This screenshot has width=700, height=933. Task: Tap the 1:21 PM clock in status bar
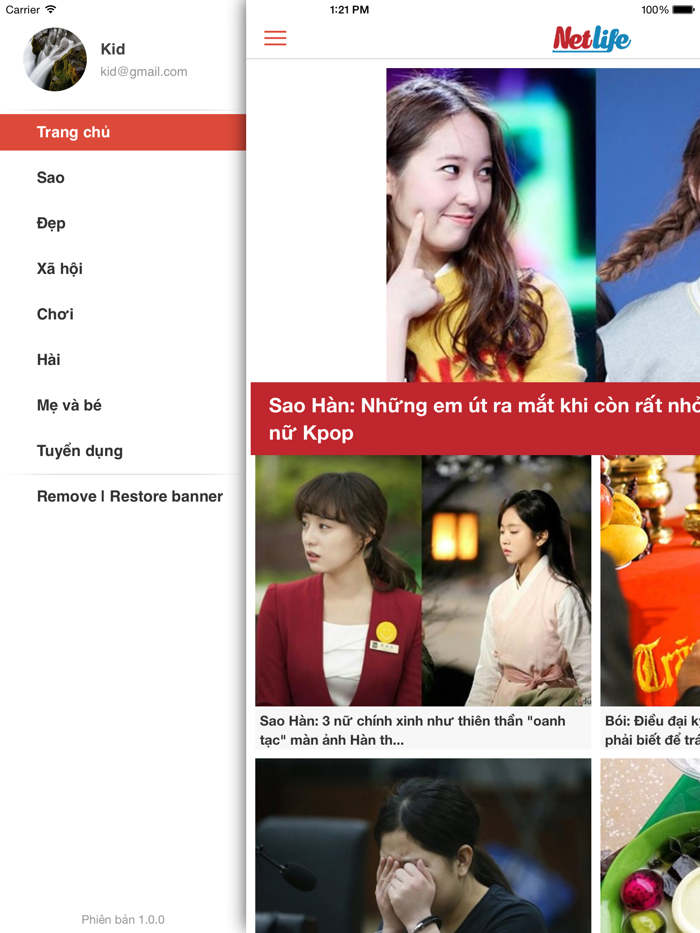(349, 10)
